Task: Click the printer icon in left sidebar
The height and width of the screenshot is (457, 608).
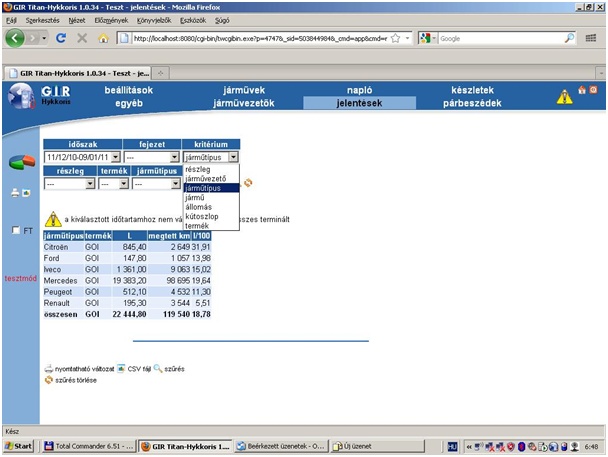Action: (15, 192)
